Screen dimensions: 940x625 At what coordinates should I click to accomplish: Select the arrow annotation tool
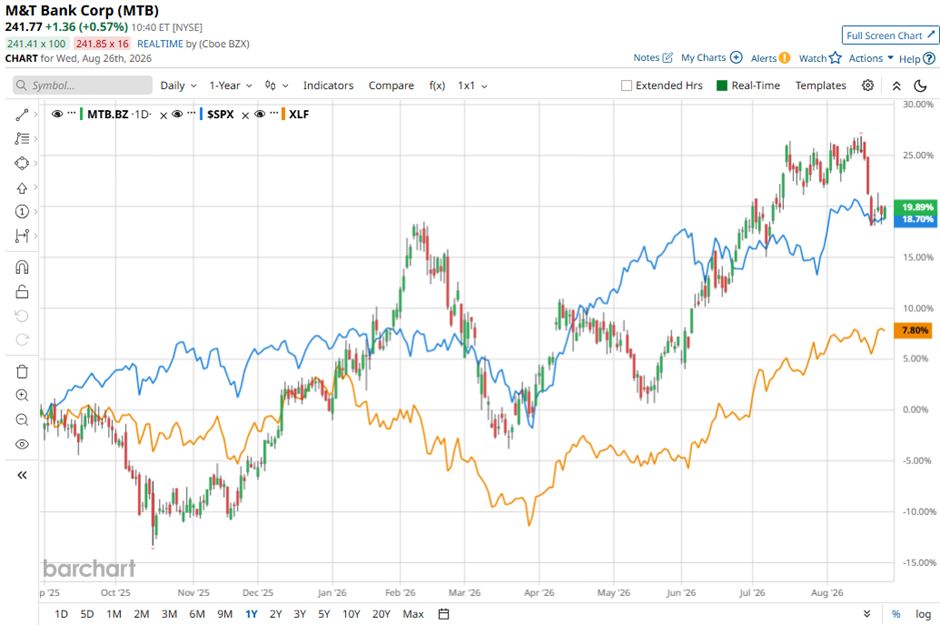(x=22, y=188)
